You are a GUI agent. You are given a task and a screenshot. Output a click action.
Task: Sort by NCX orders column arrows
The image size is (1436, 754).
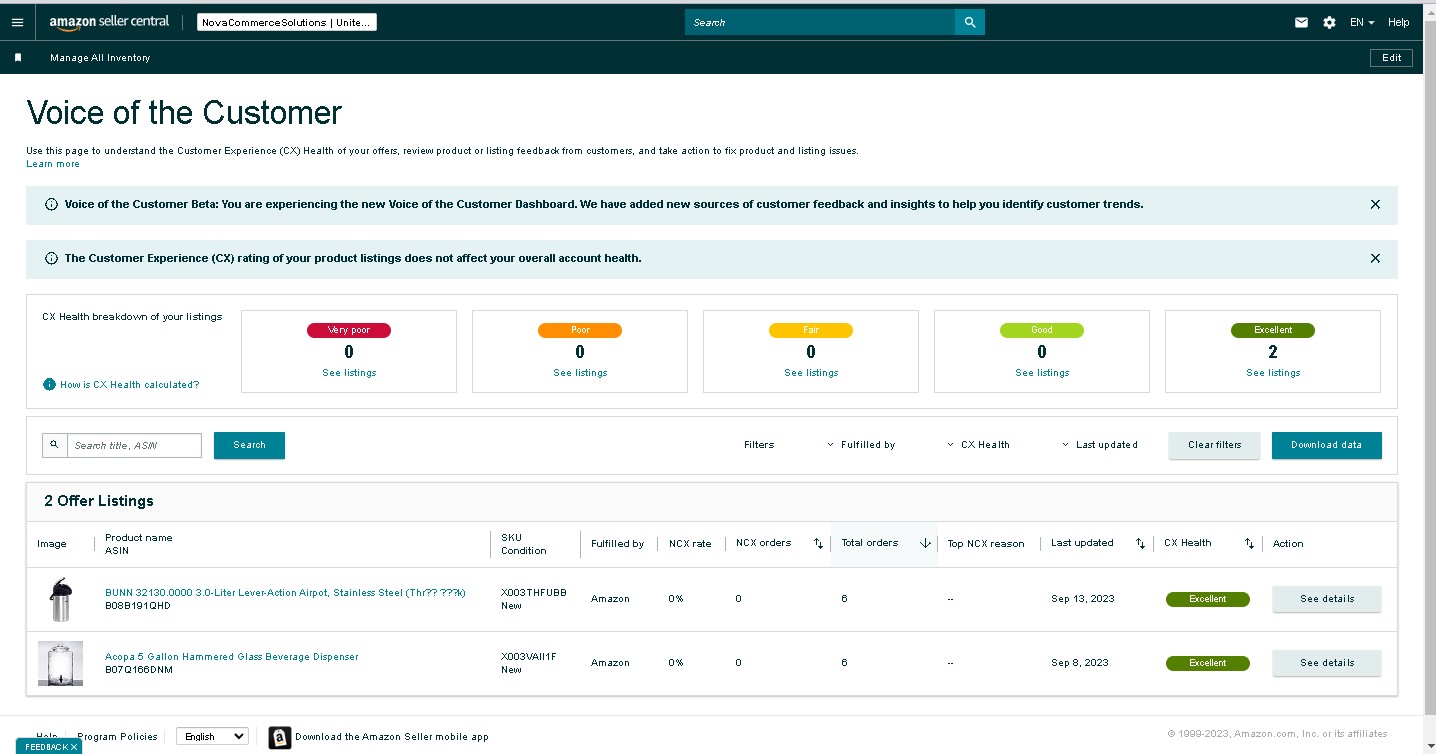point(818,544)
